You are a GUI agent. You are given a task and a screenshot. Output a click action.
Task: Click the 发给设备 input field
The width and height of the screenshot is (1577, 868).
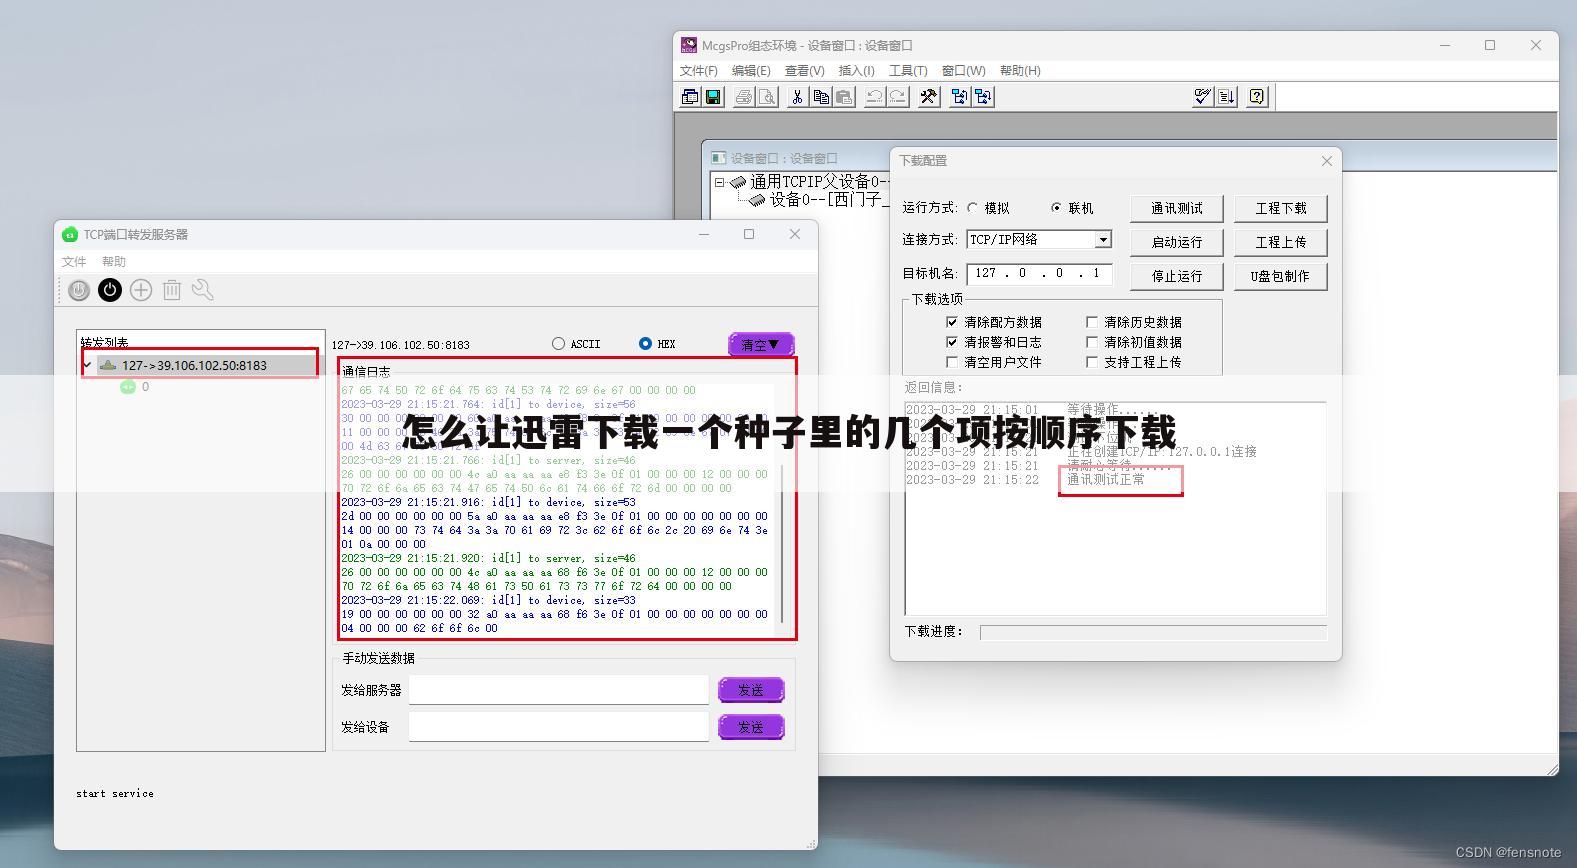[559, 727]
